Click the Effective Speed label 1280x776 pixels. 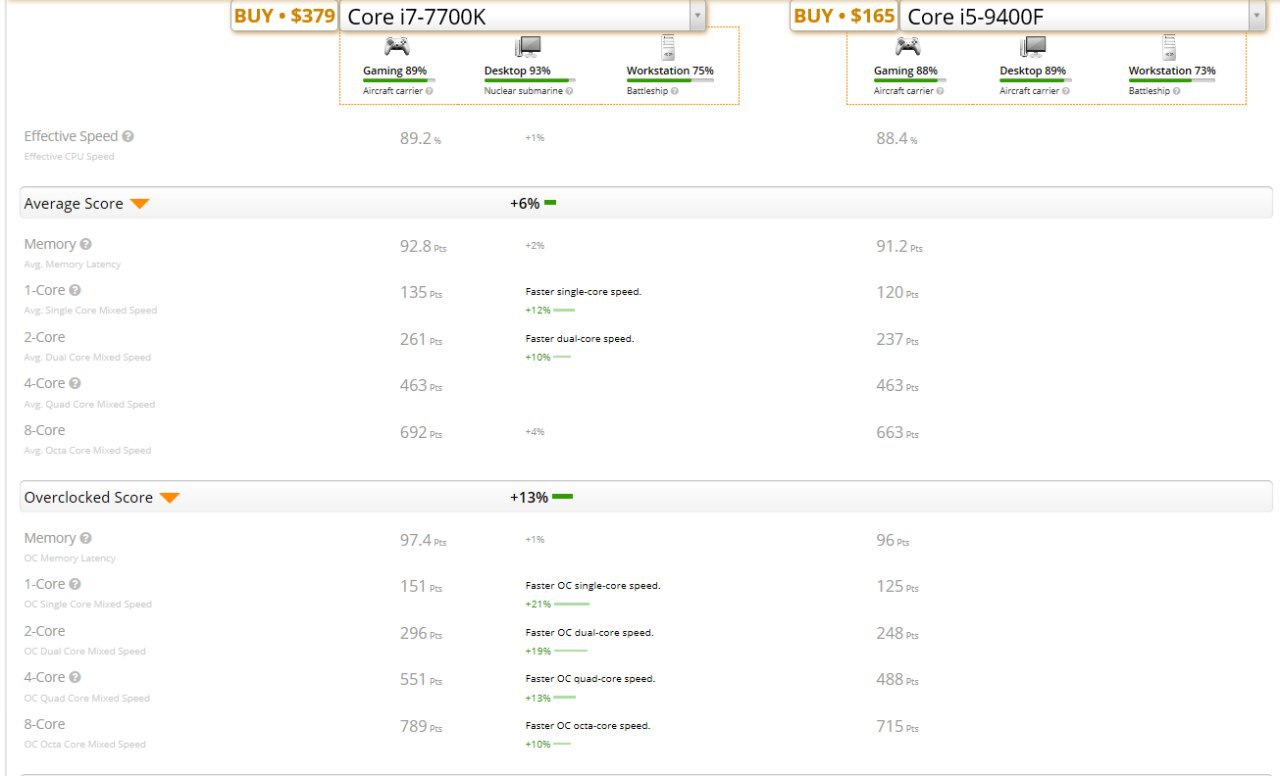pos(71,136)
